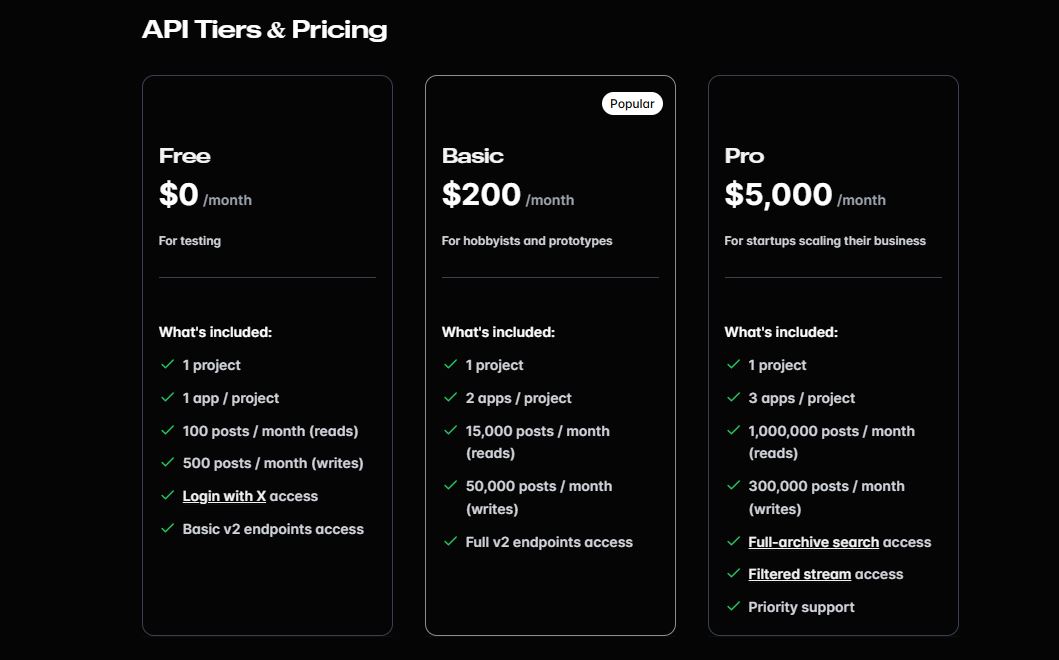
Task: Click the 'Popular' badge on the Basic card
Action: (632, 103)
